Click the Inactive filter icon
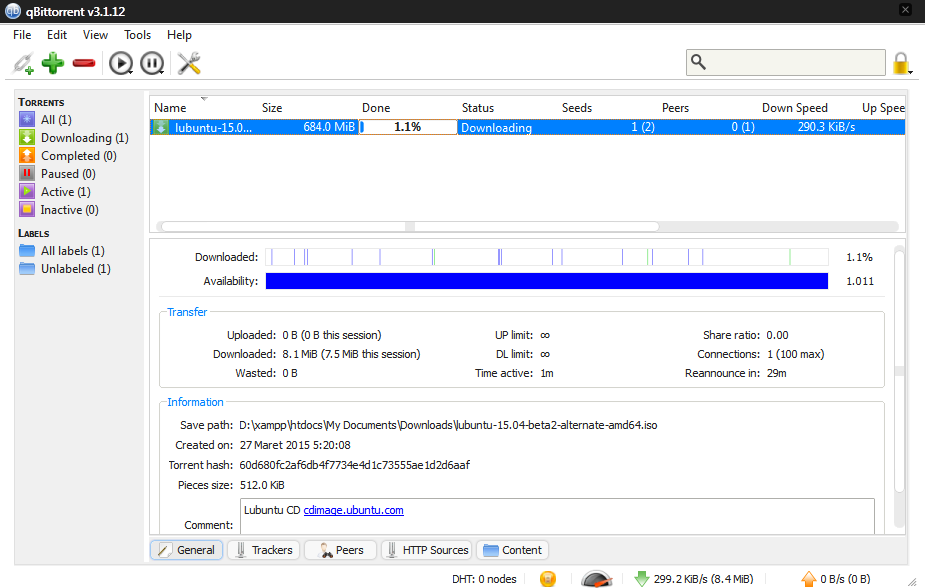Image resolution: width=925 pixels, height=588 pixels. (x=27, y=209)
